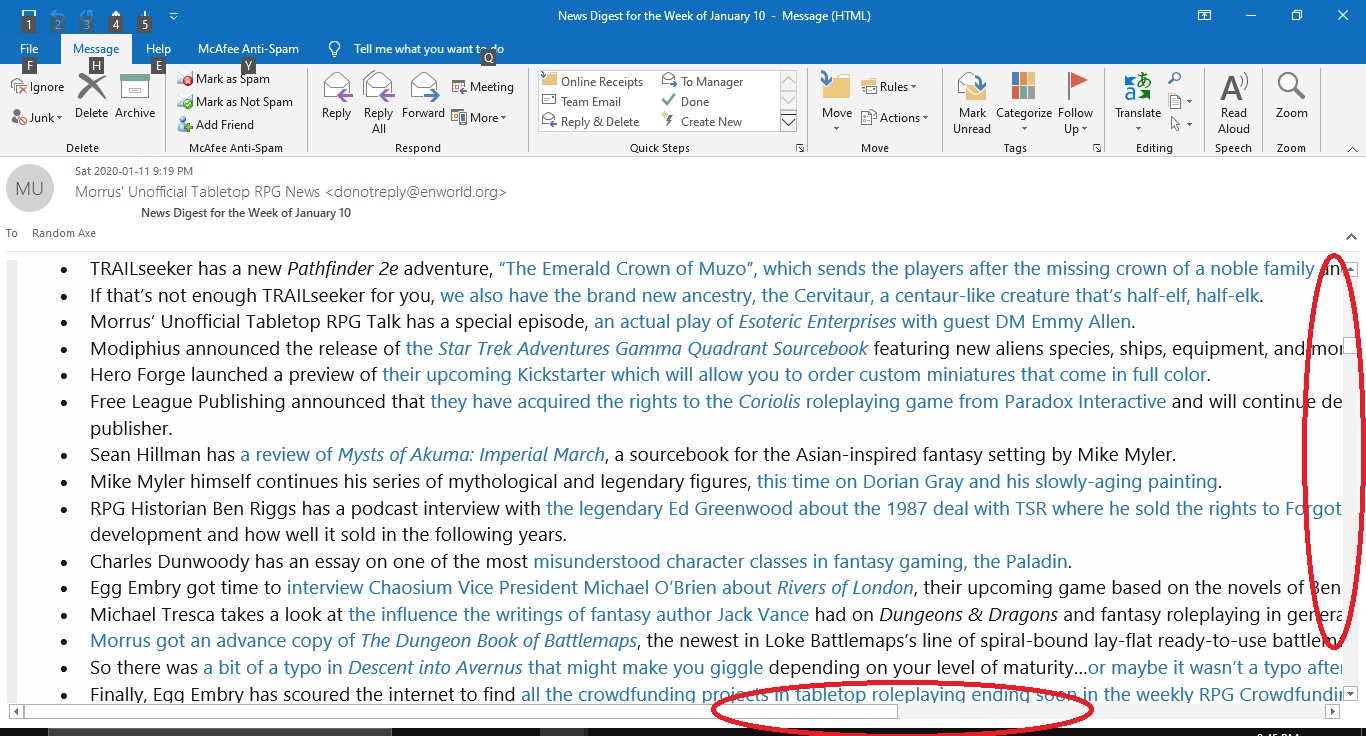The width and height of the screenshot is (1366, 736).
Task: Open the Categorize color menu
Action: 1023,103
